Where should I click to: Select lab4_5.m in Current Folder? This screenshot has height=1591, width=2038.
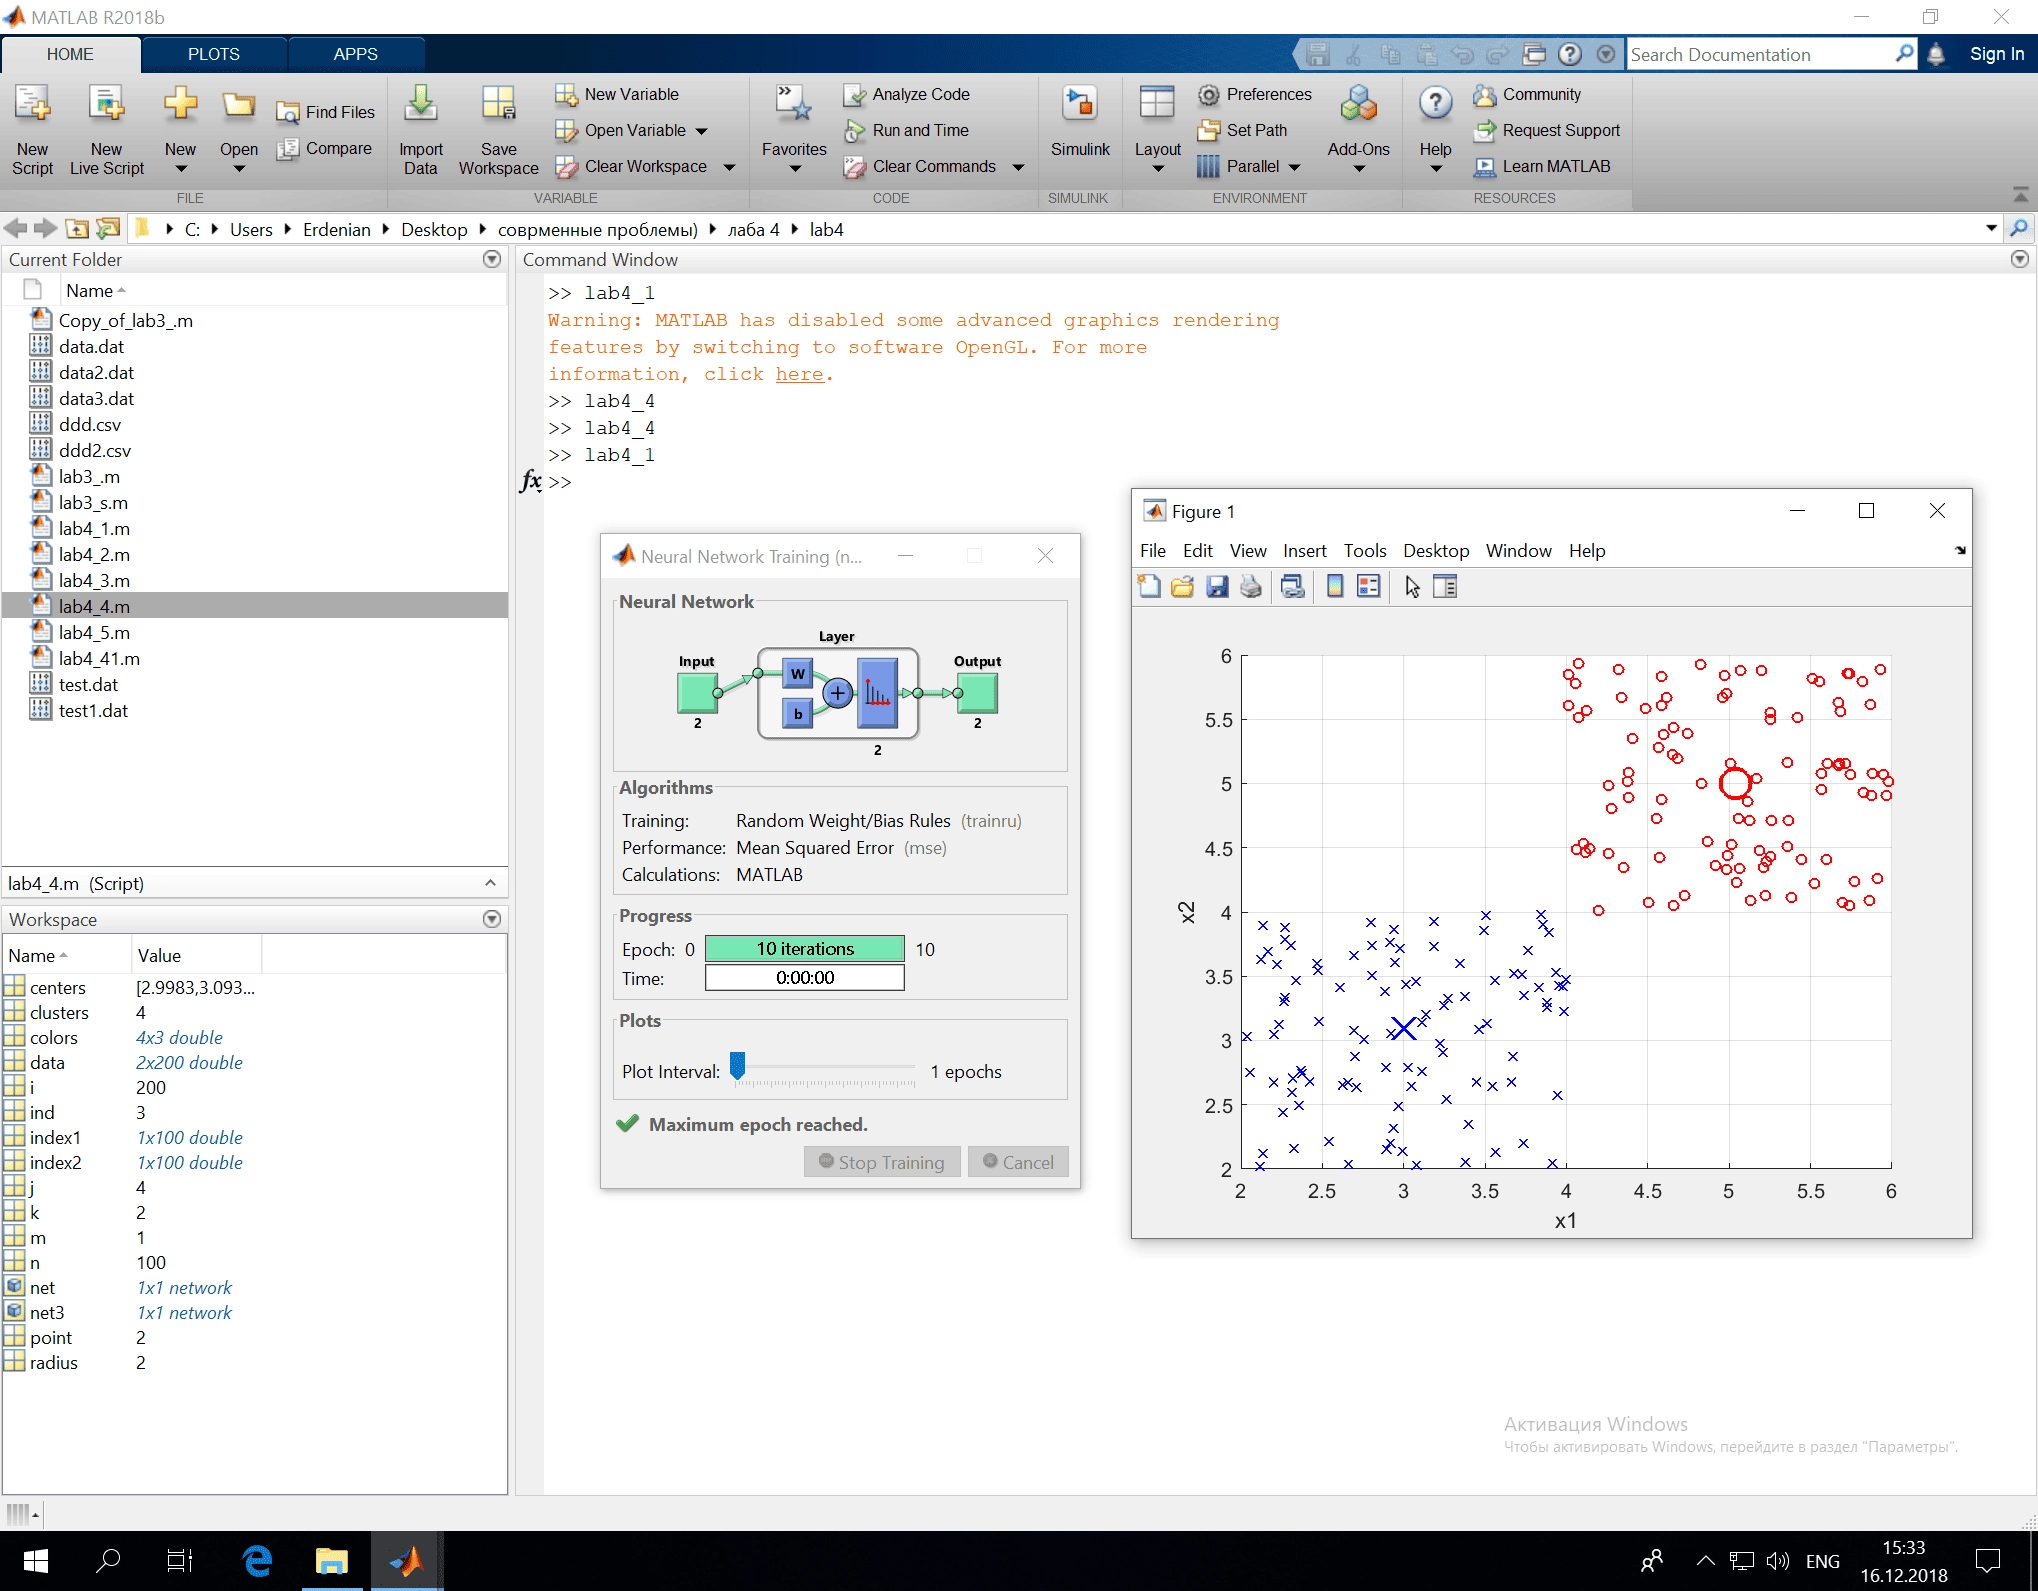[x=94, y=632]
